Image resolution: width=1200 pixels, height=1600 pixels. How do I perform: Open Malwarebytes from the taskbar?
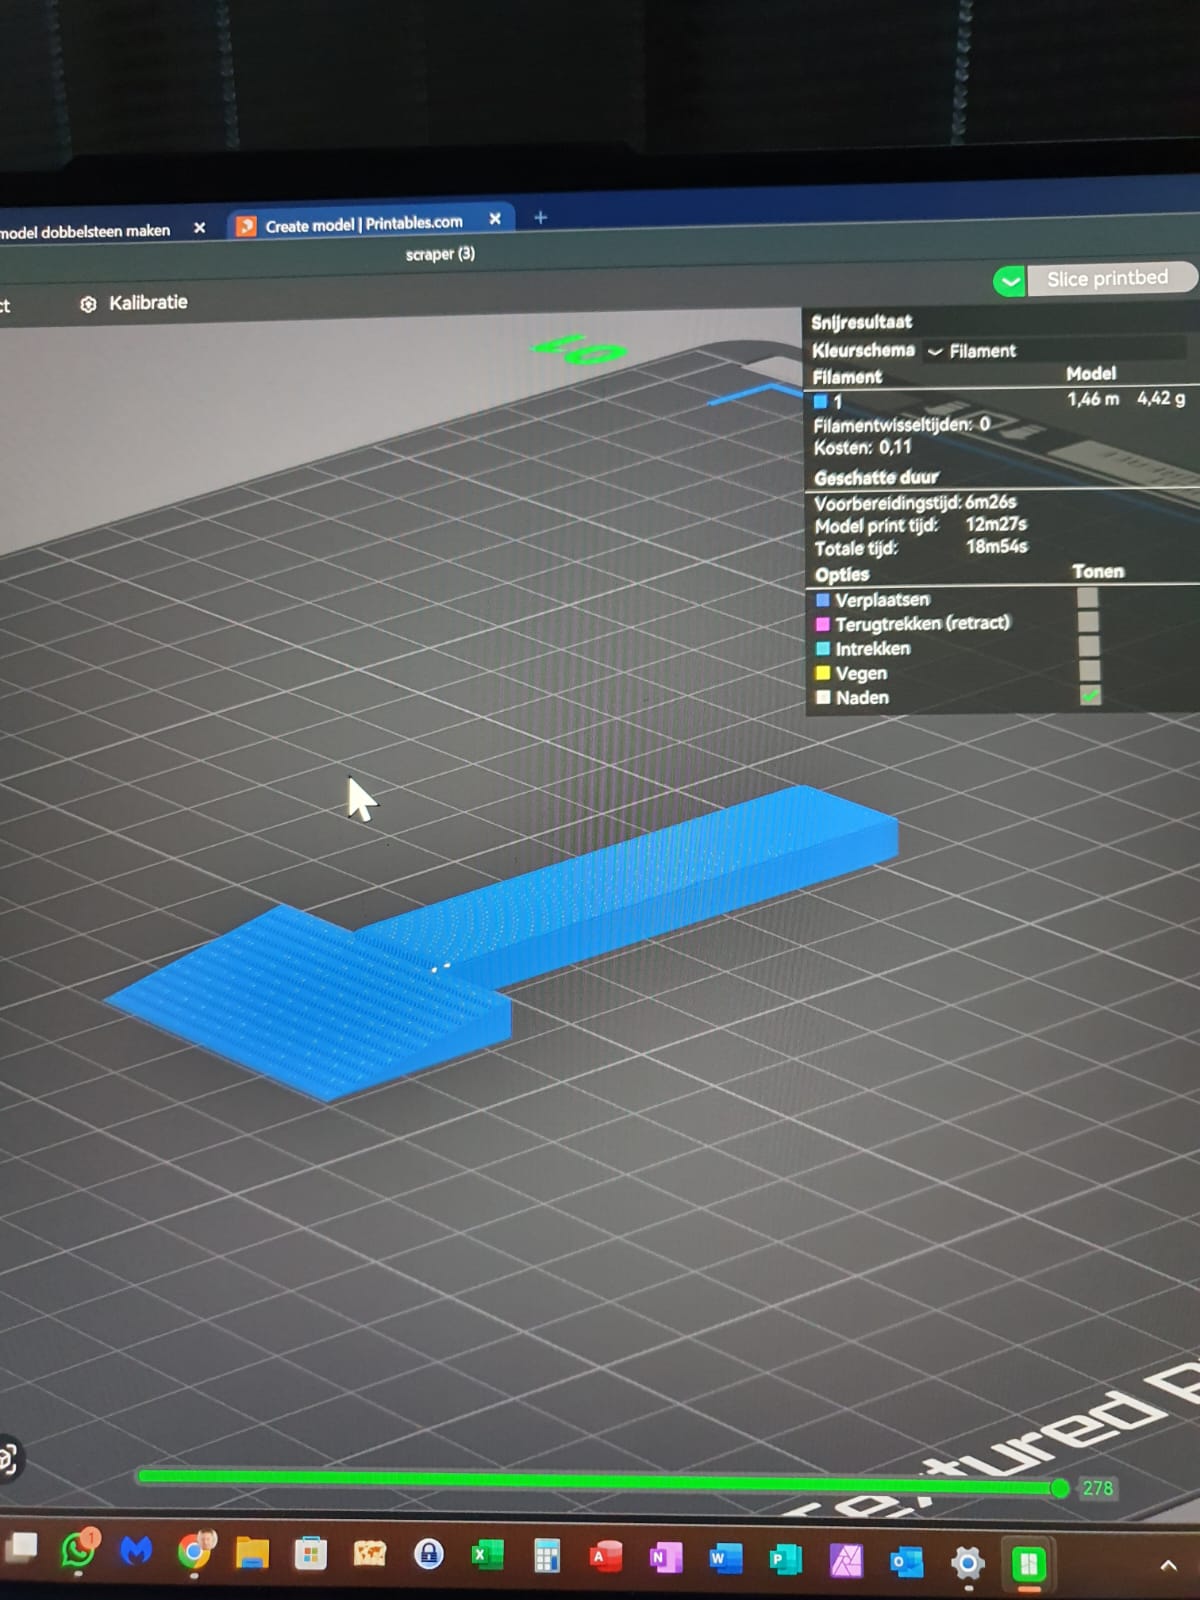coord(136,1551)
